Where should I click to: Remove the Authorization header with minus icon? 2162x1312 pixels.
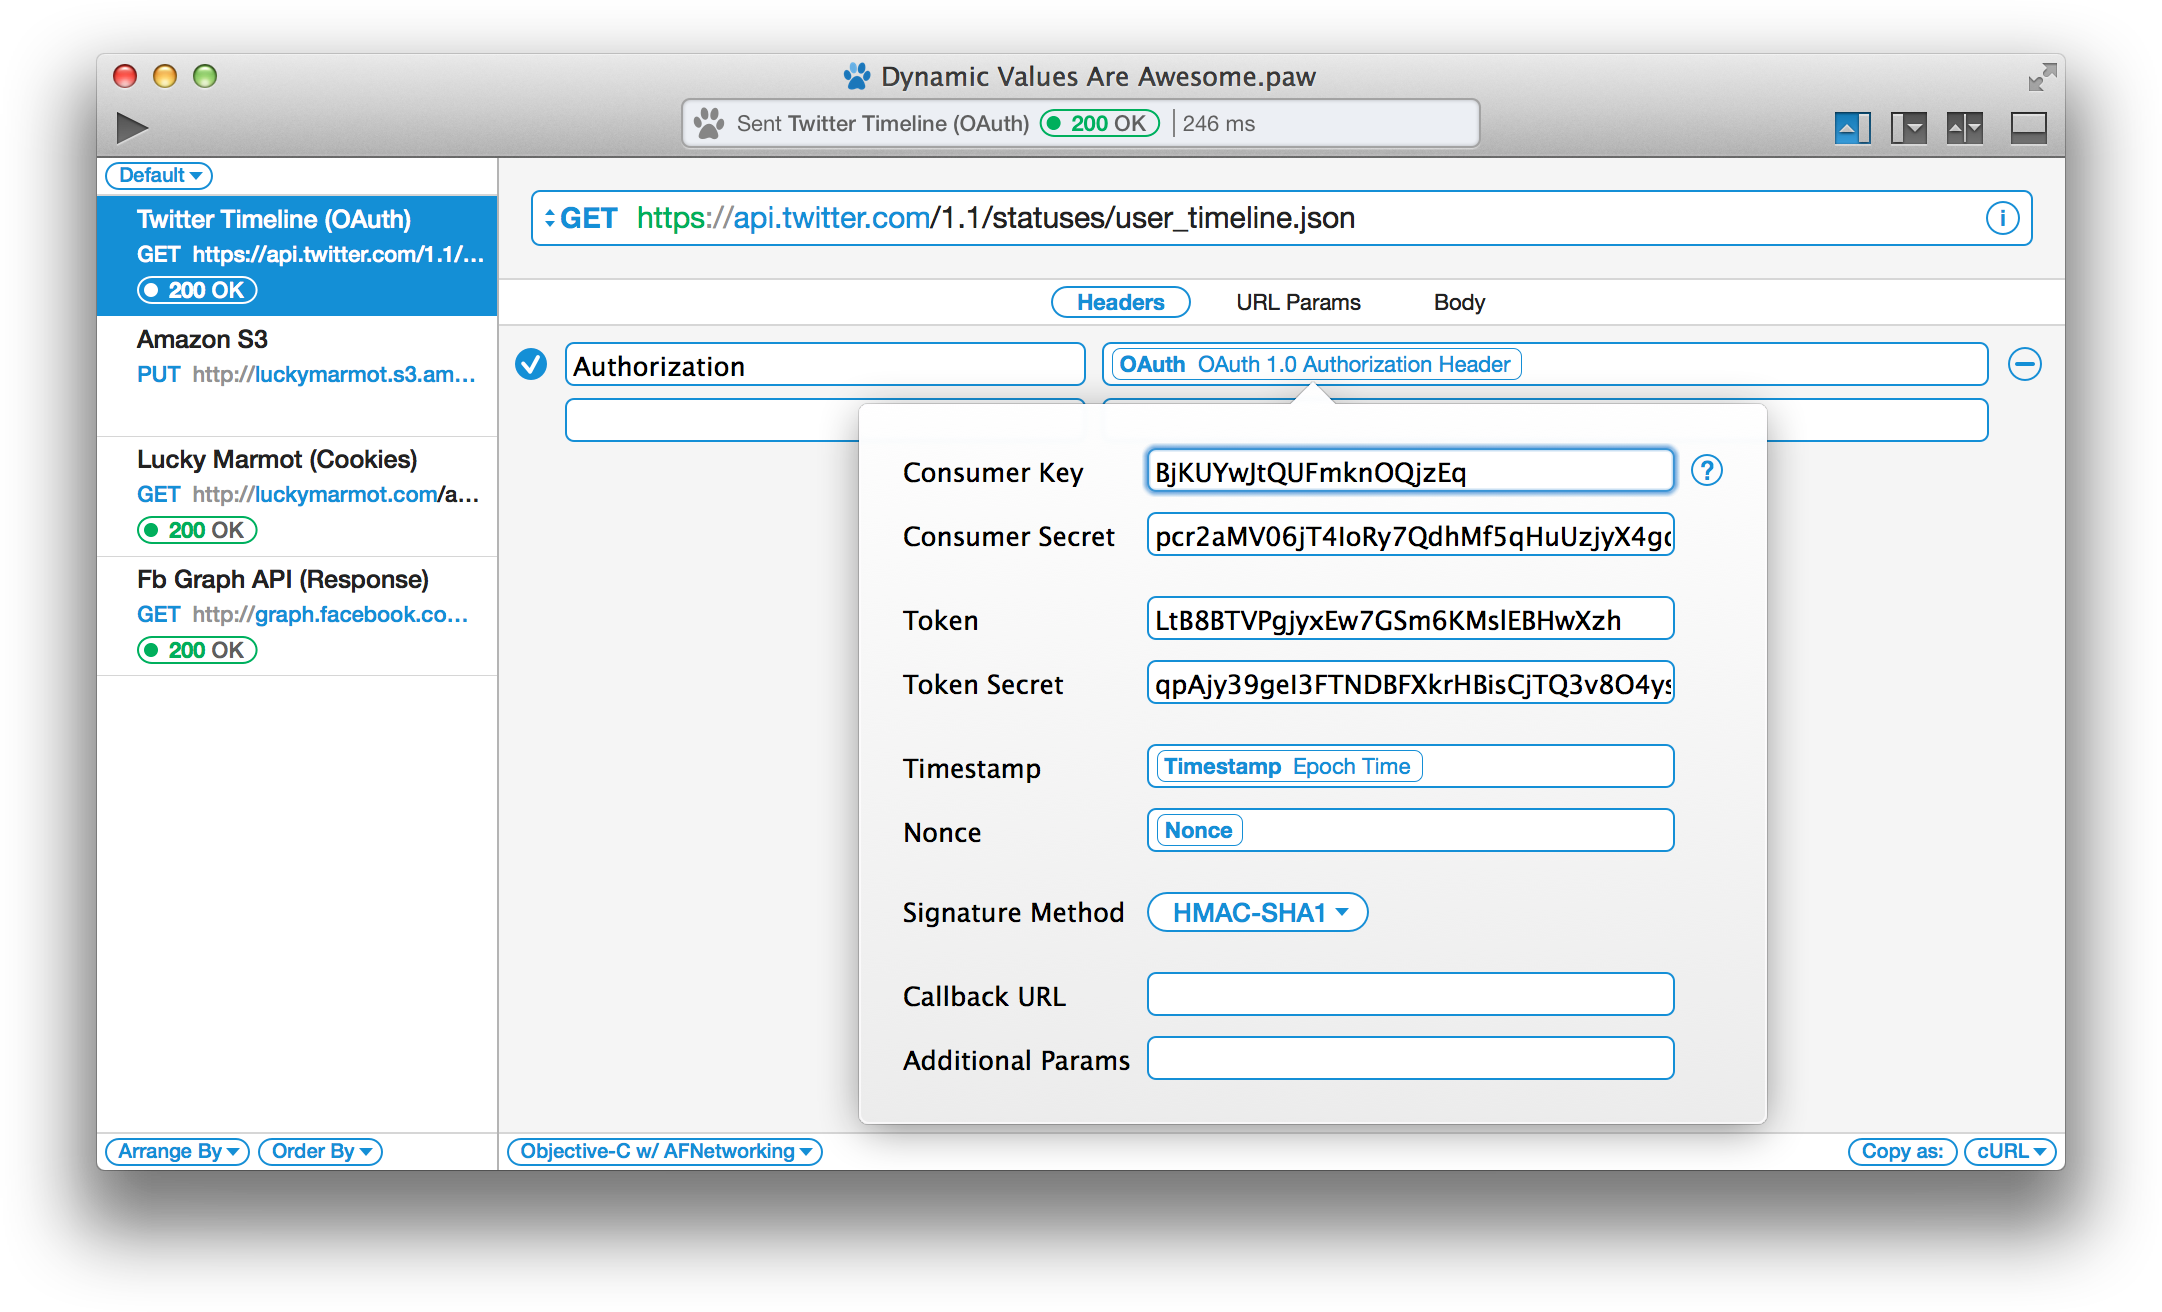click(2025, 364)
